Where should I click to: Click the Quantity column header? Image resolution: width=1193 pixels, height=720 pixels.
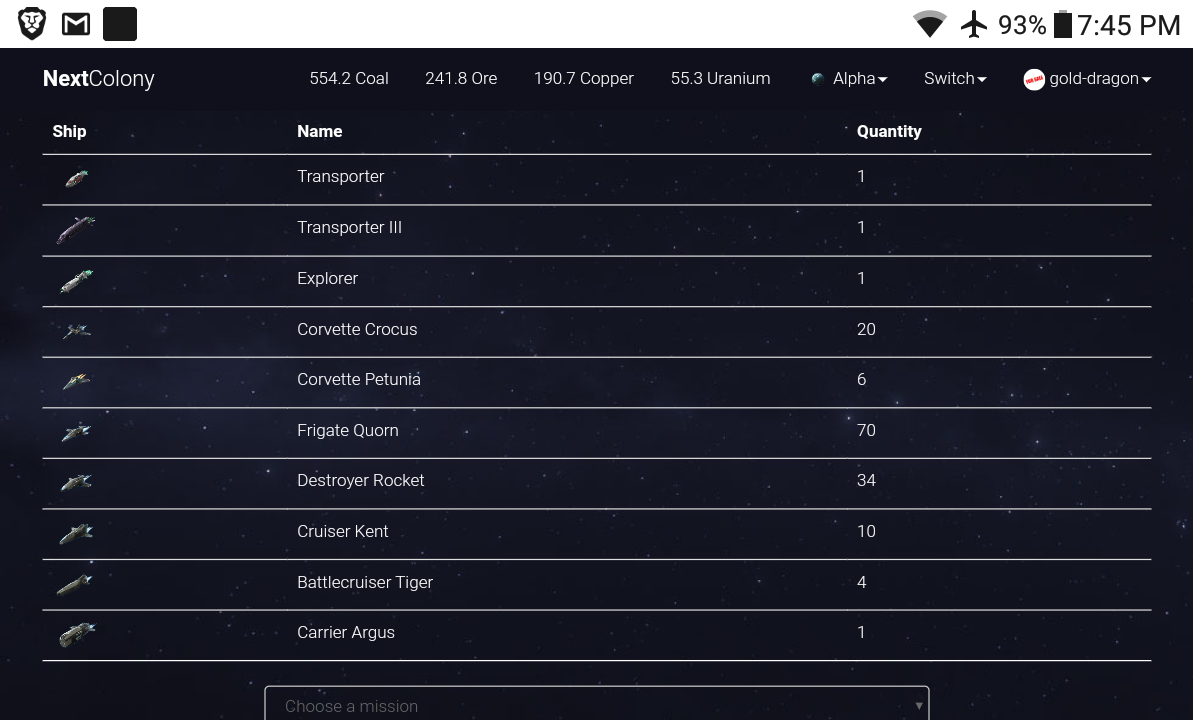coord(889,131)
